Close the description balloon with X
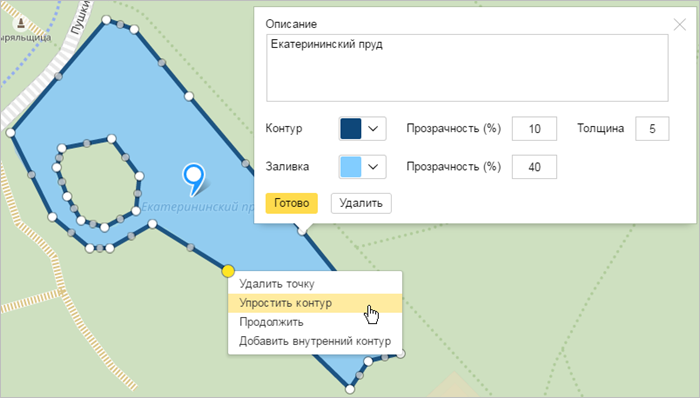This screenshot has height=398, width=700. point(679,24)
